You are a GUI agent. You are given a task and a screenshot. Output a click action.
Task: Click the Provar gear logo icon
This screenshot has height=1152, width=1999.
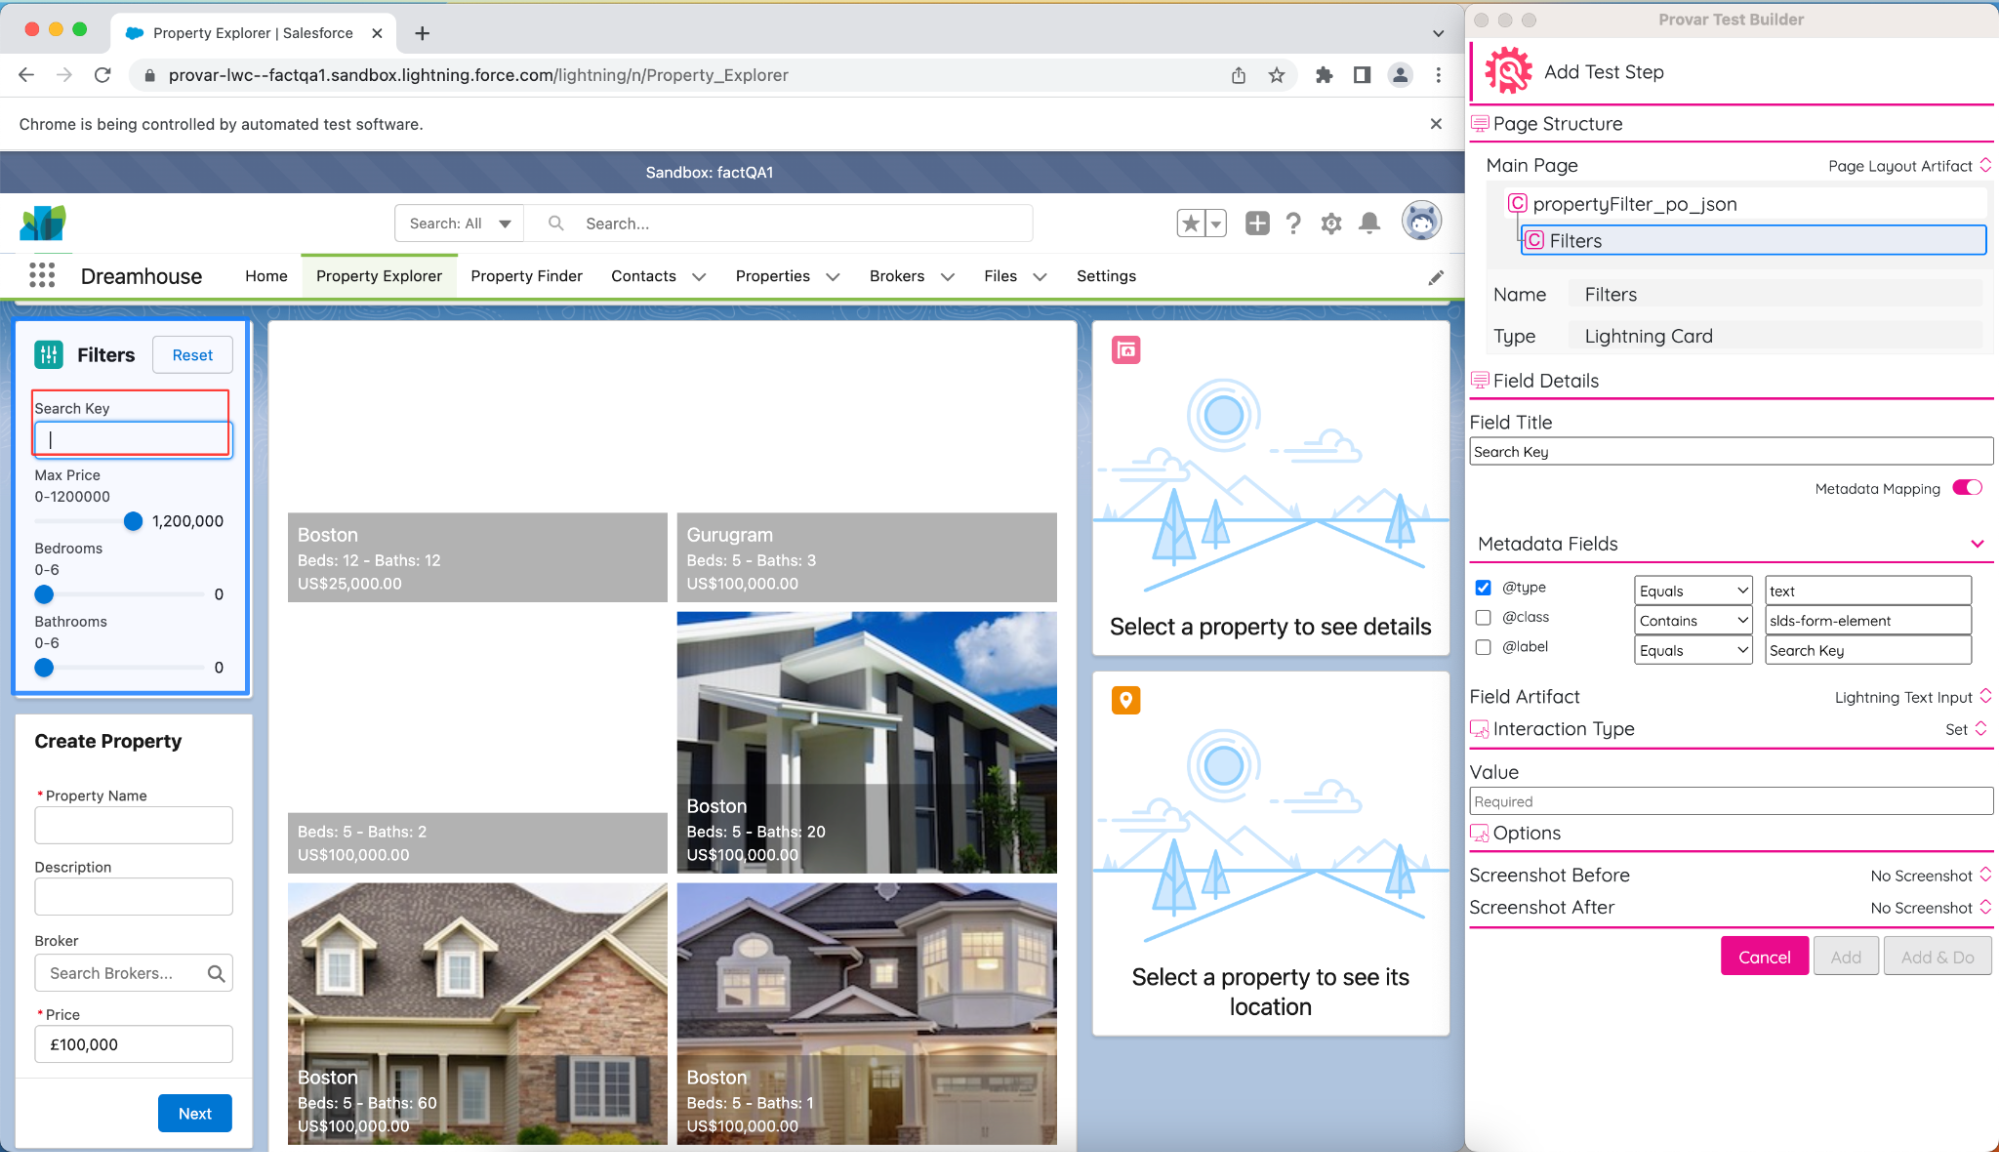[1508, 71]
